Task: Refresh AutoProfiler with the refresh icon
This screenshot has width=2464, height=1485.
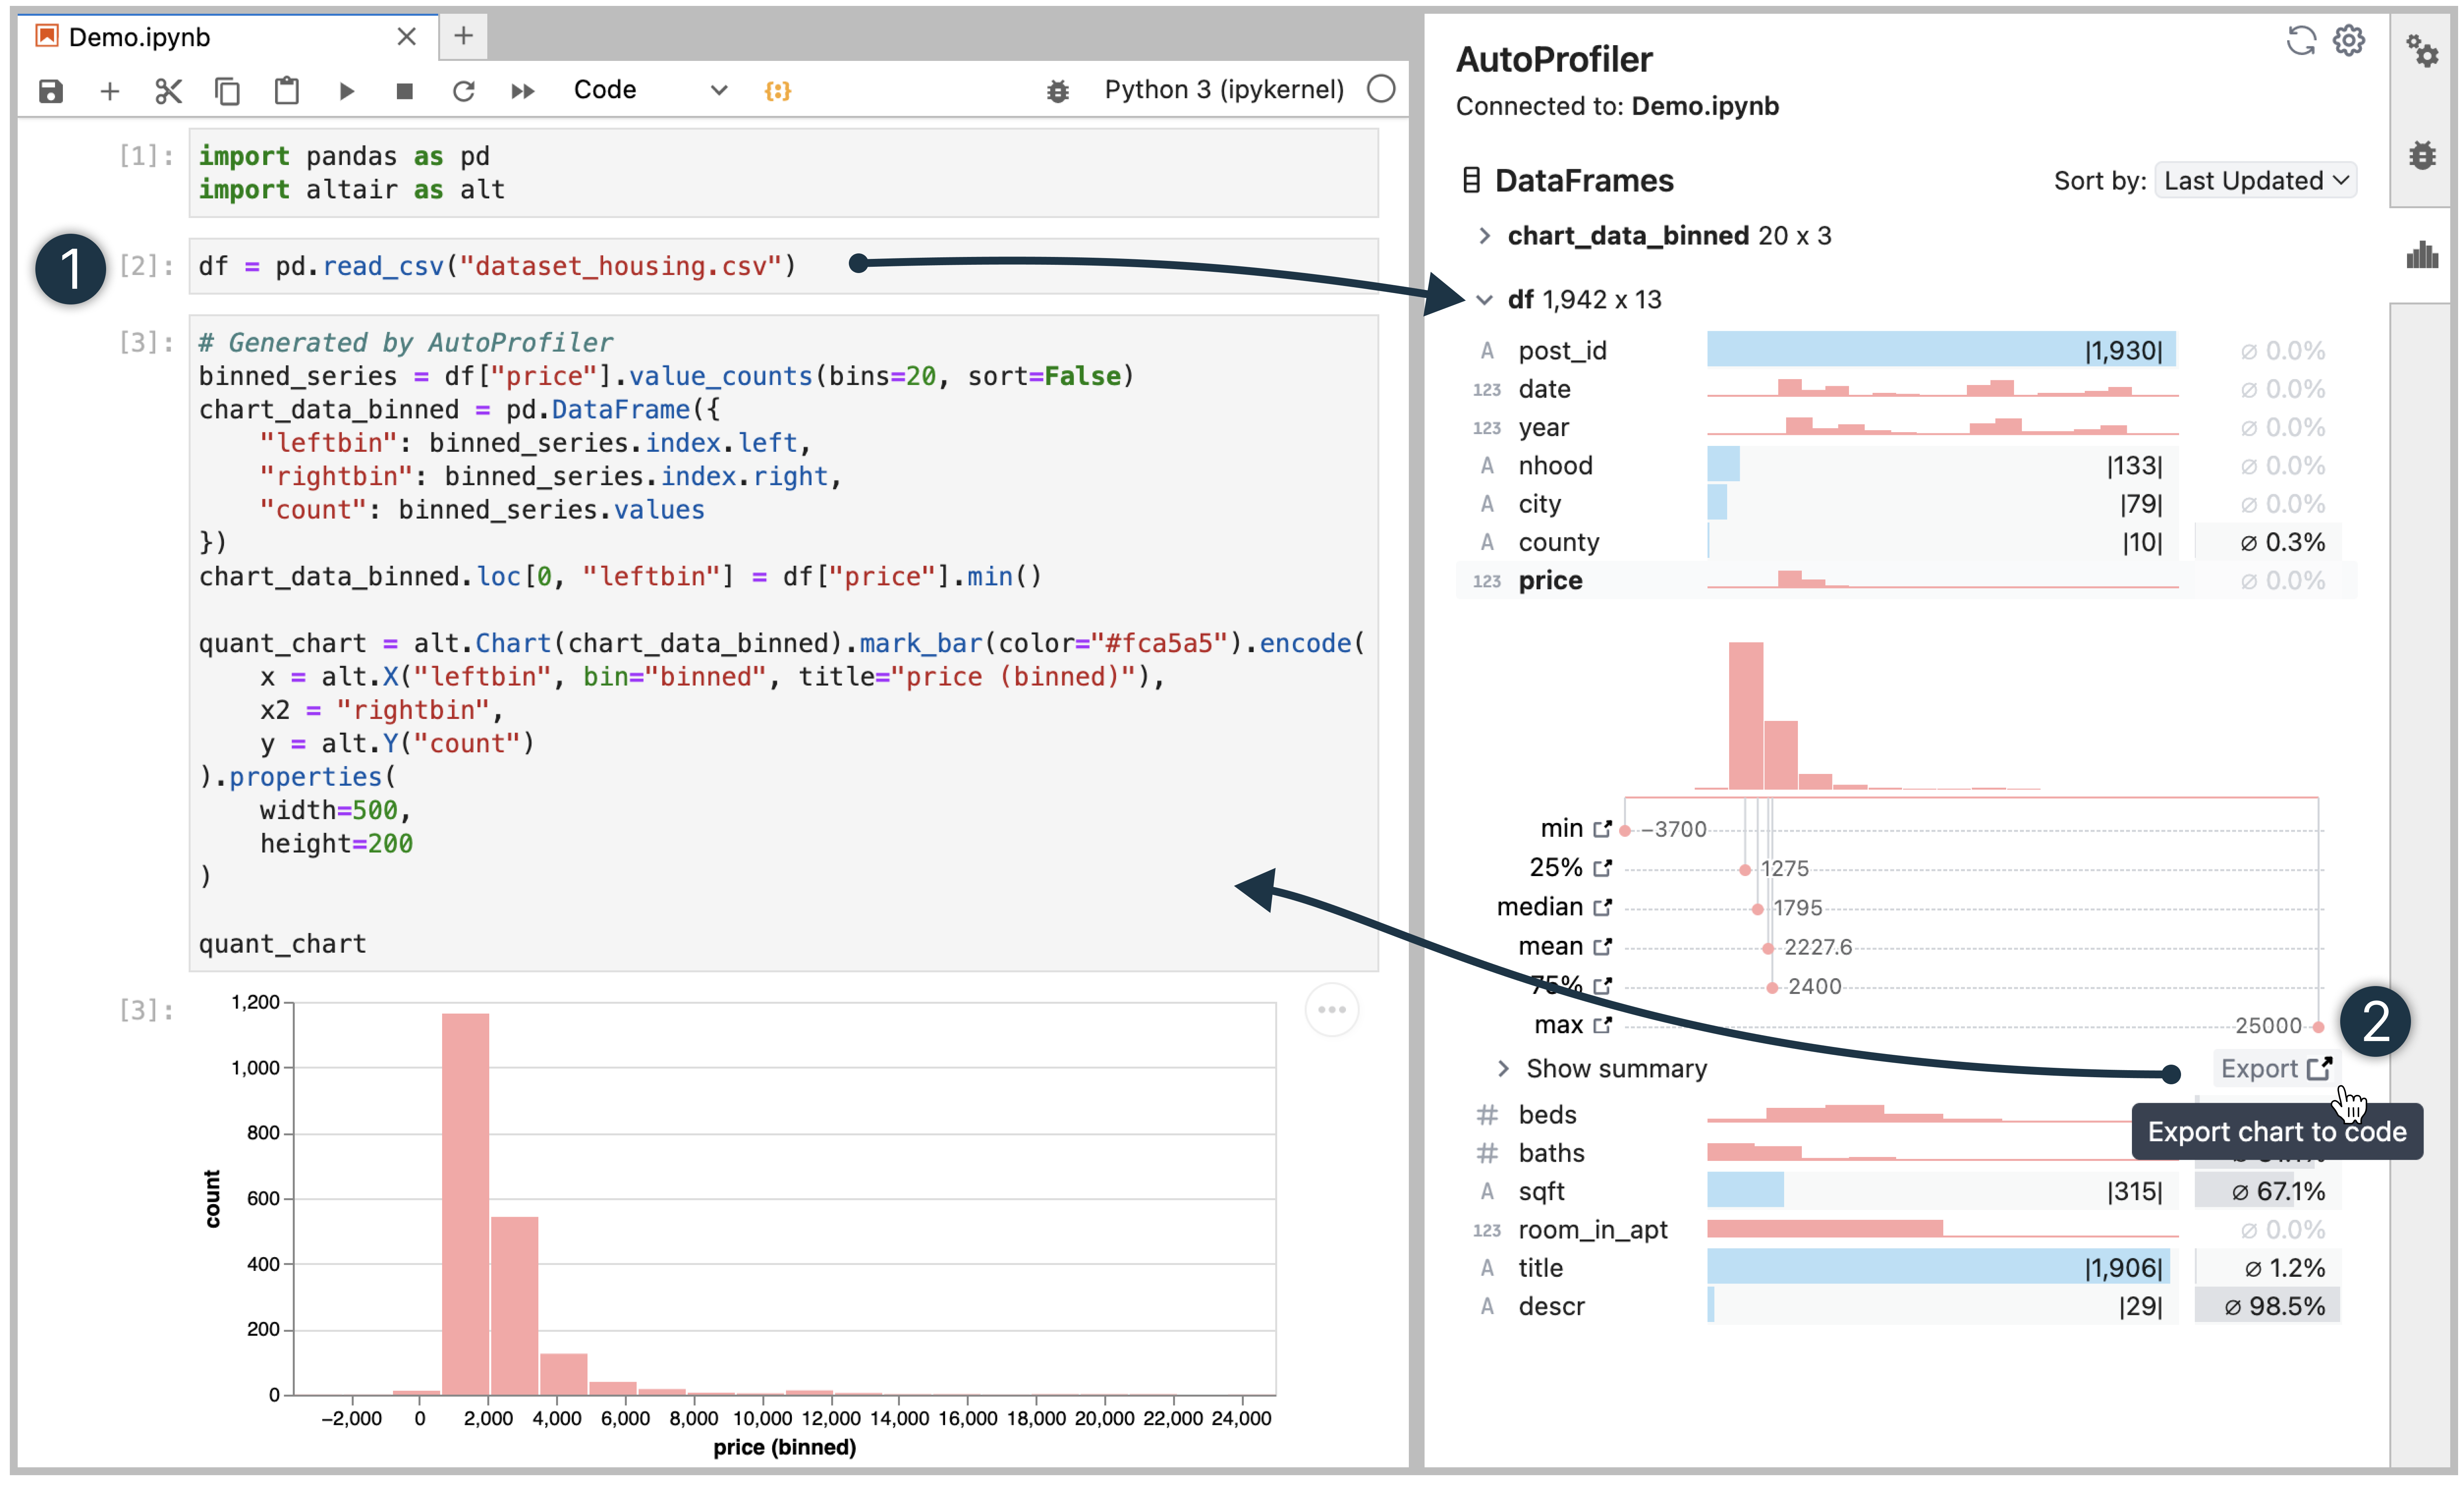Action: 2301,41
